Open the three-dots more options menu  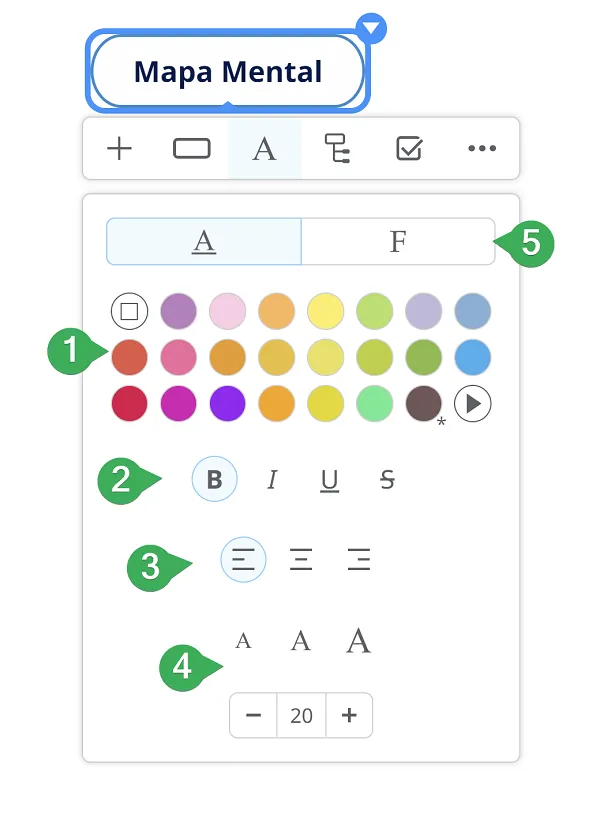482,148
